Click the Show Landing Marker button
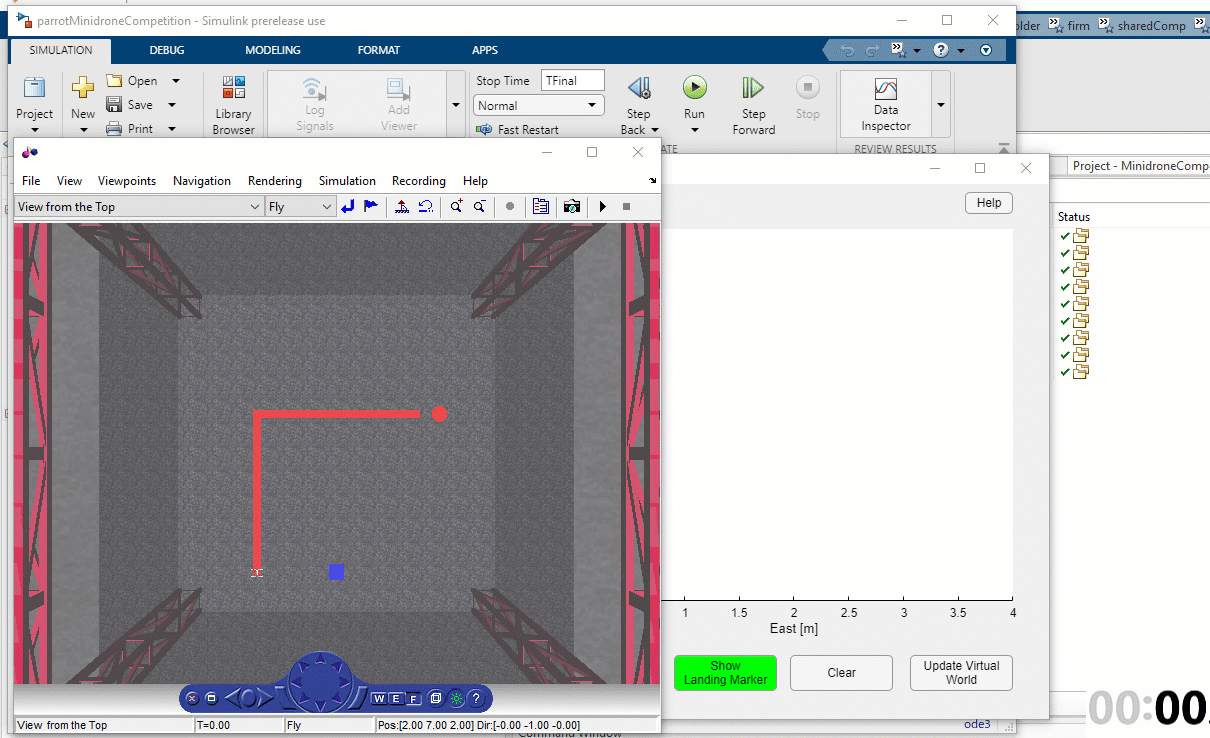The image size is (1210, 738). (725, 673)
